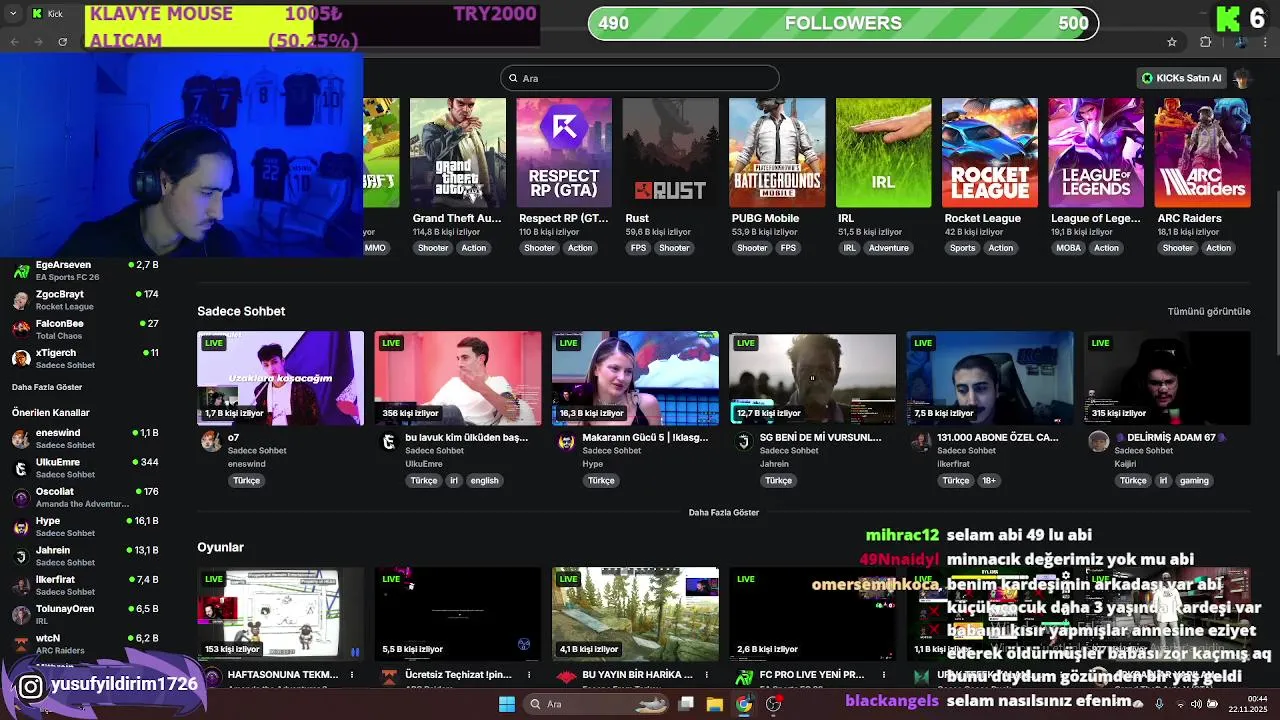The image size is (1280, 720).
Task: Open İlkerfirat avatar in recommended channels
Action: [x=20, y=585]
